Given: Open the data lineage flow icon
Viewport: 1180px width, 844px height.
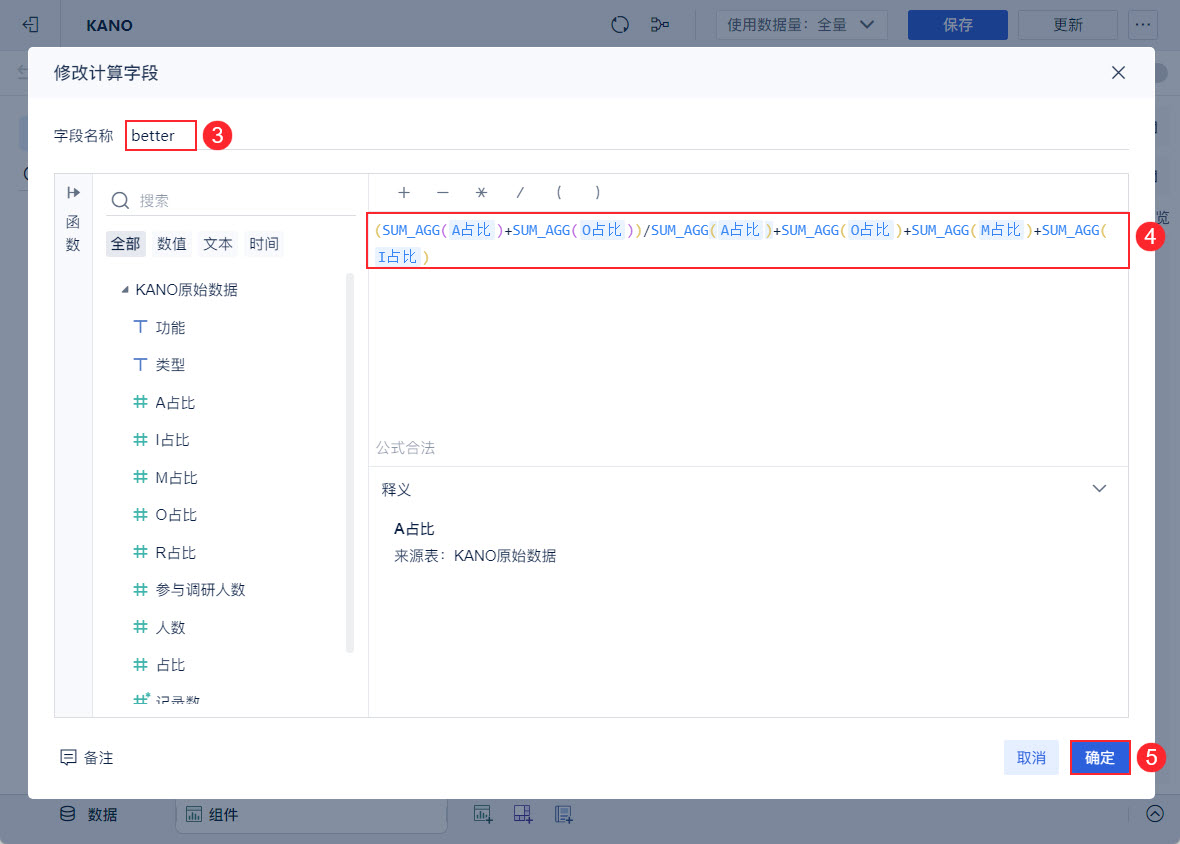Looking at the screenshot, I should pyautogui.click(x=660, y=25).
